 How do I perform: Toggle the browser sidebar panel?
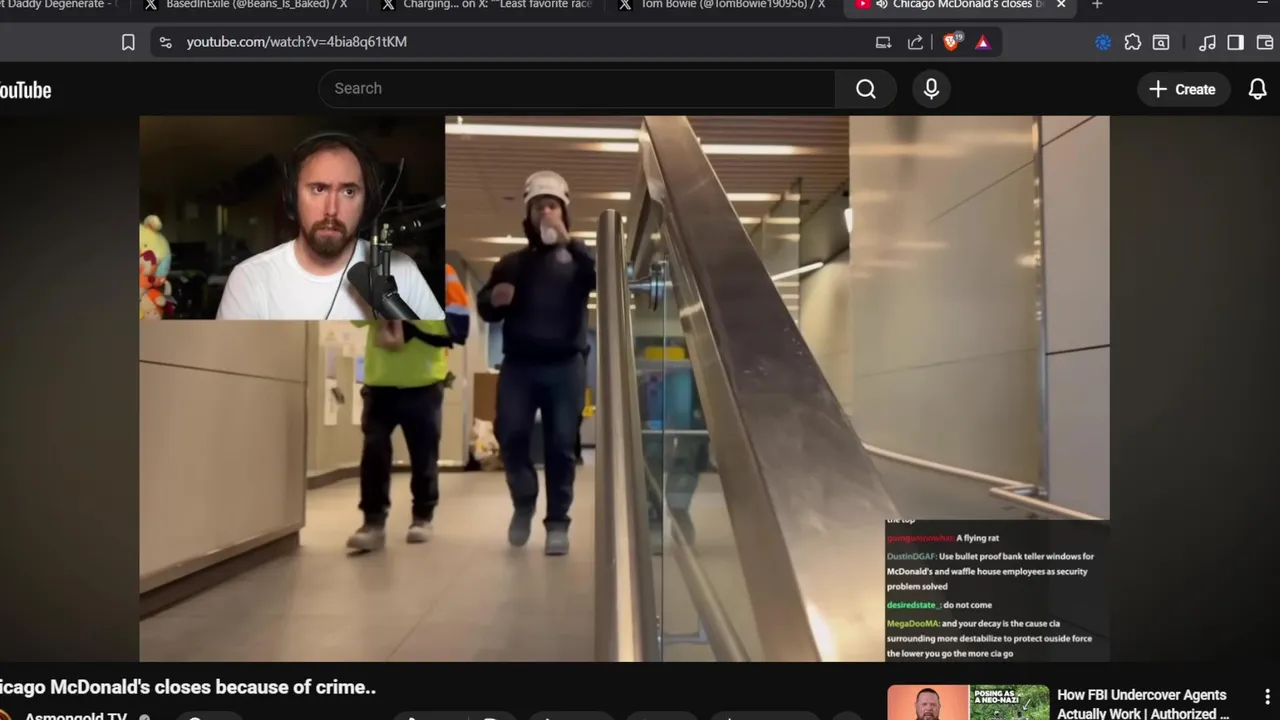(1236, 42)
